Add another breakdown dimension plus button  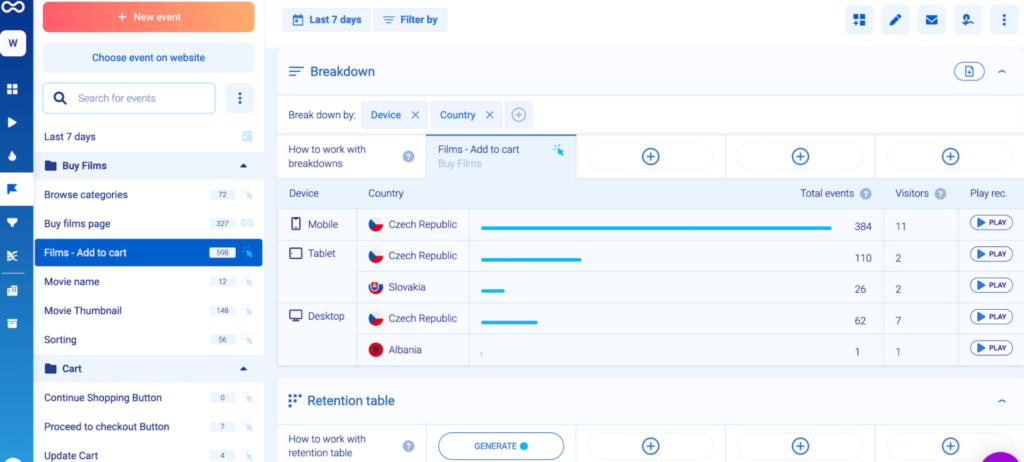(x=519, y=115)
